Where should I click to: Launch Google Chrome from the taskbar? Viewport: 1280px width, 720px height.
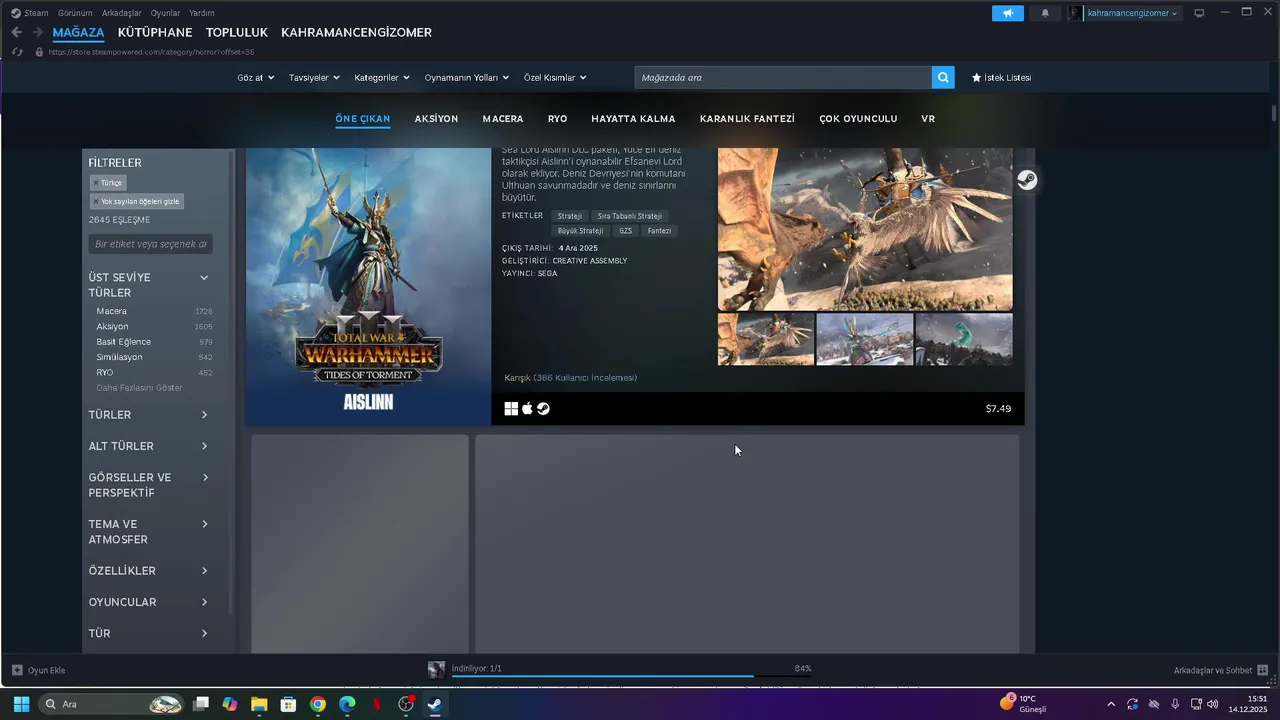click(317, 704)
